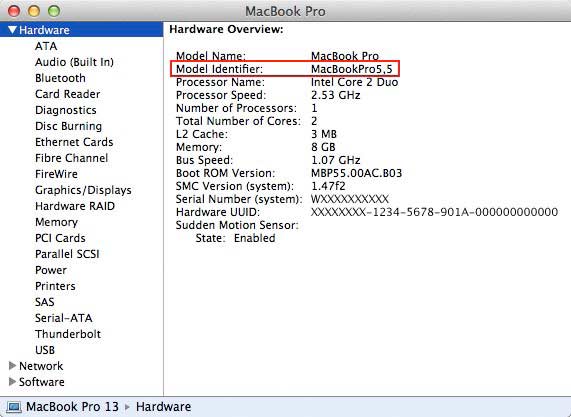Screen dimensions: 571x417
Task: Click Hardware in the path bar
Action: point(163,407)
